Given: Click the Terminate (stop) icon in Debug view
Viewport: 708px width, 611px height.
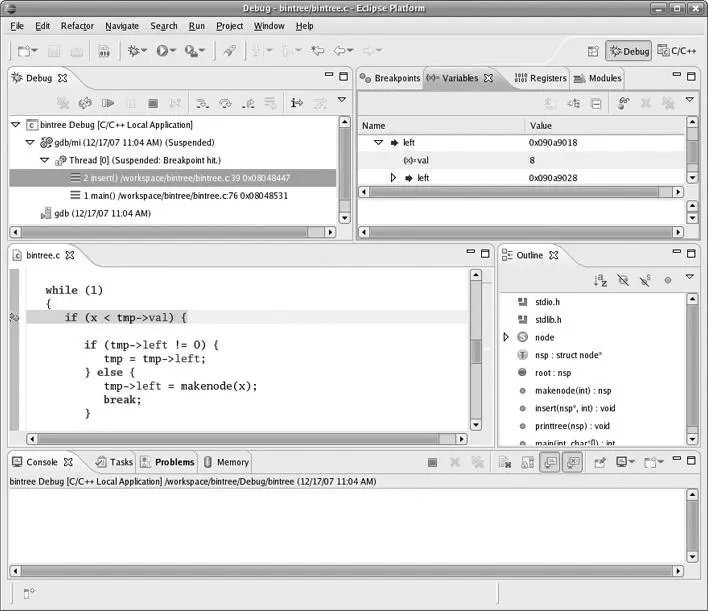Looking at the screenshot, I should point(153,103).
